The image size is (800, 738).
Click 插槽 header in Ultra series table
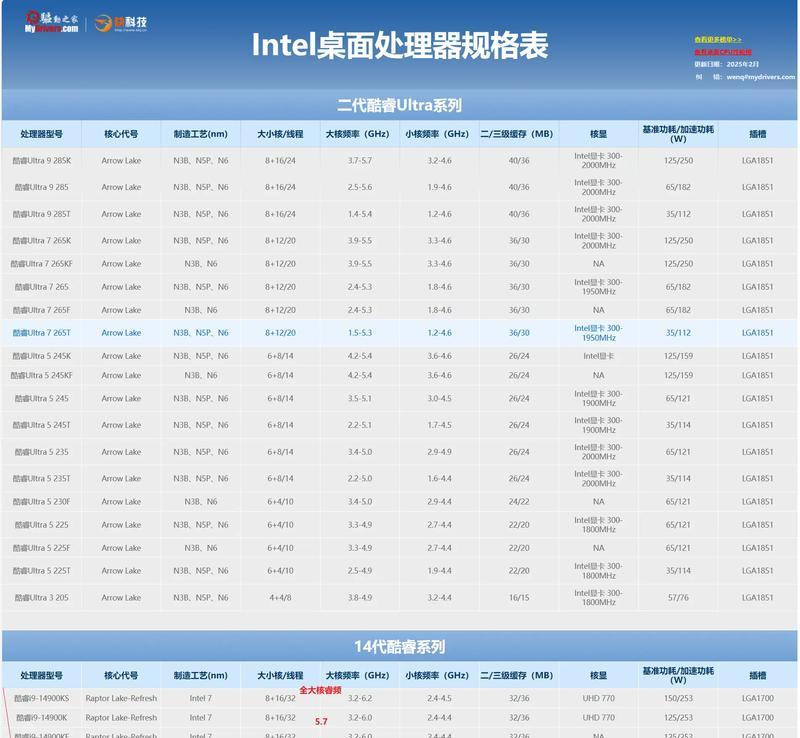tap(758, 134)
